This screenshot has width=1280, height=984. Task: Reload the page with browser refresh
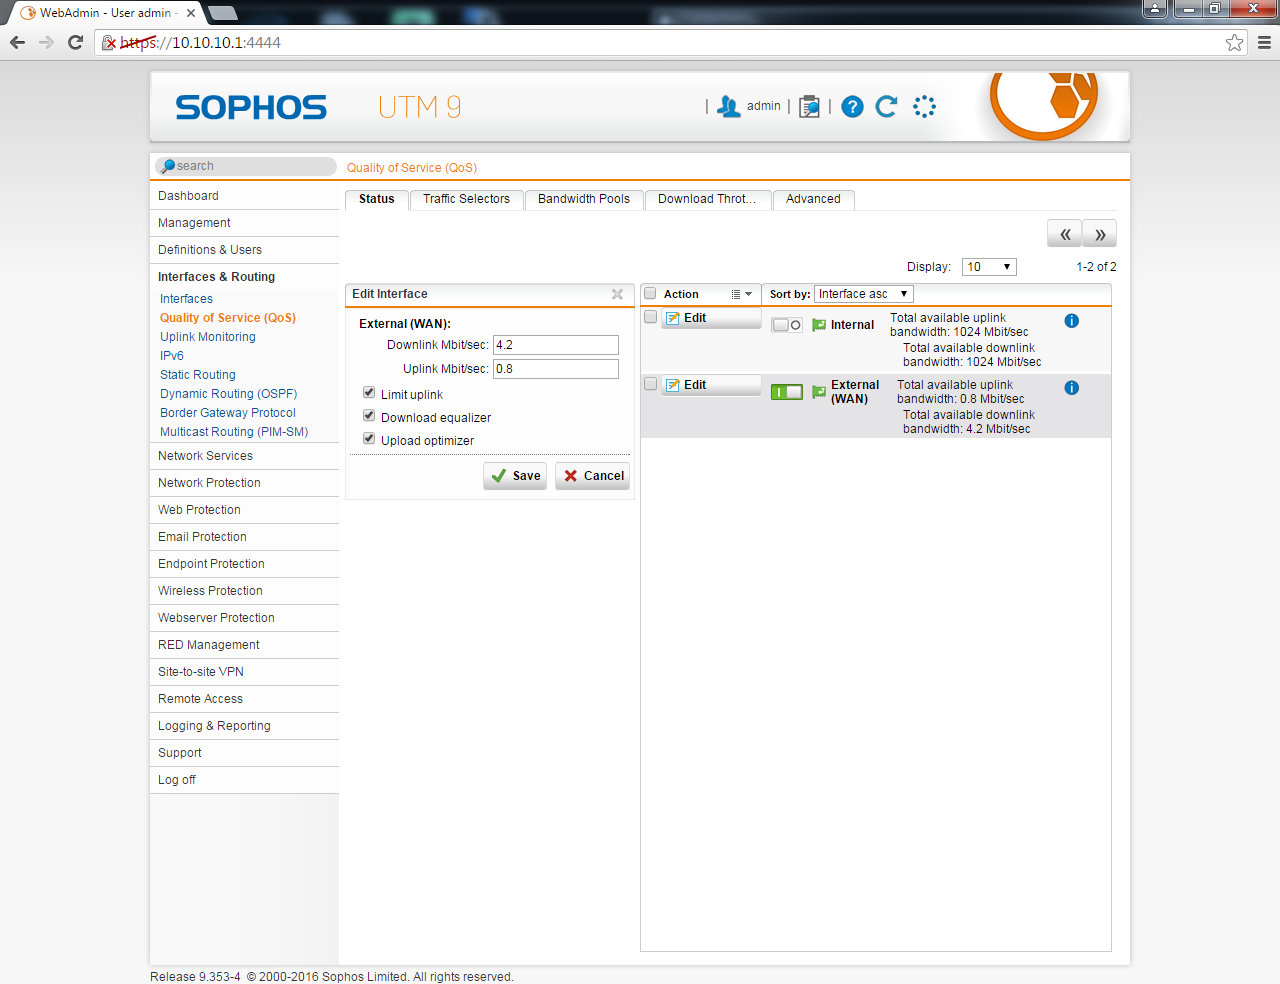point(75,42)
